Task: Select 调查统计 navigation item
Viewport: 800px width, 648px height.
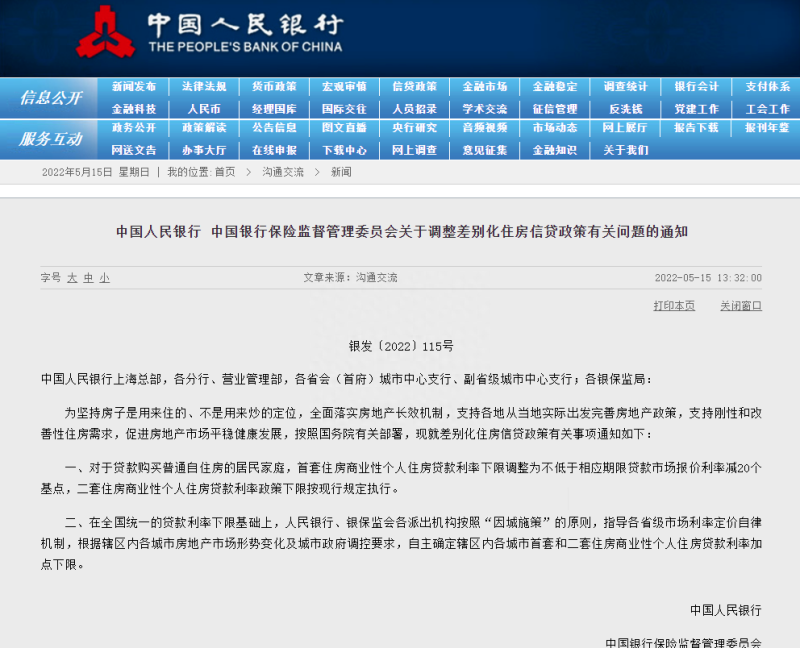Action: (x=626, y=87)
